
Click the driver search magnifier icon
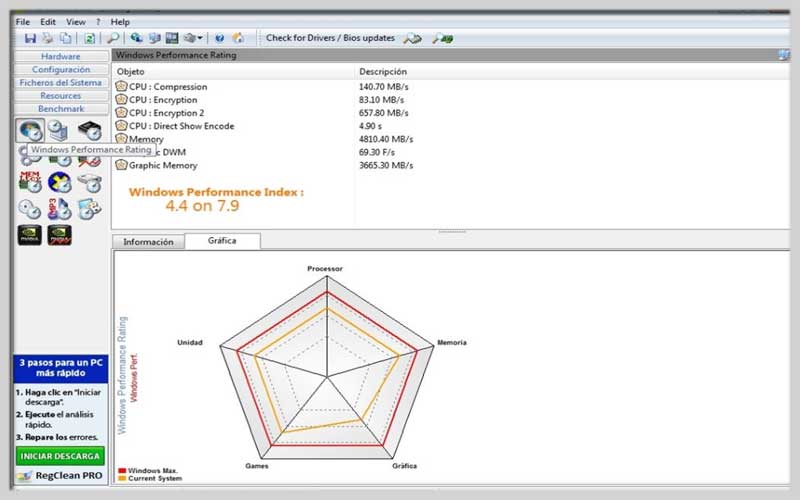412,38
